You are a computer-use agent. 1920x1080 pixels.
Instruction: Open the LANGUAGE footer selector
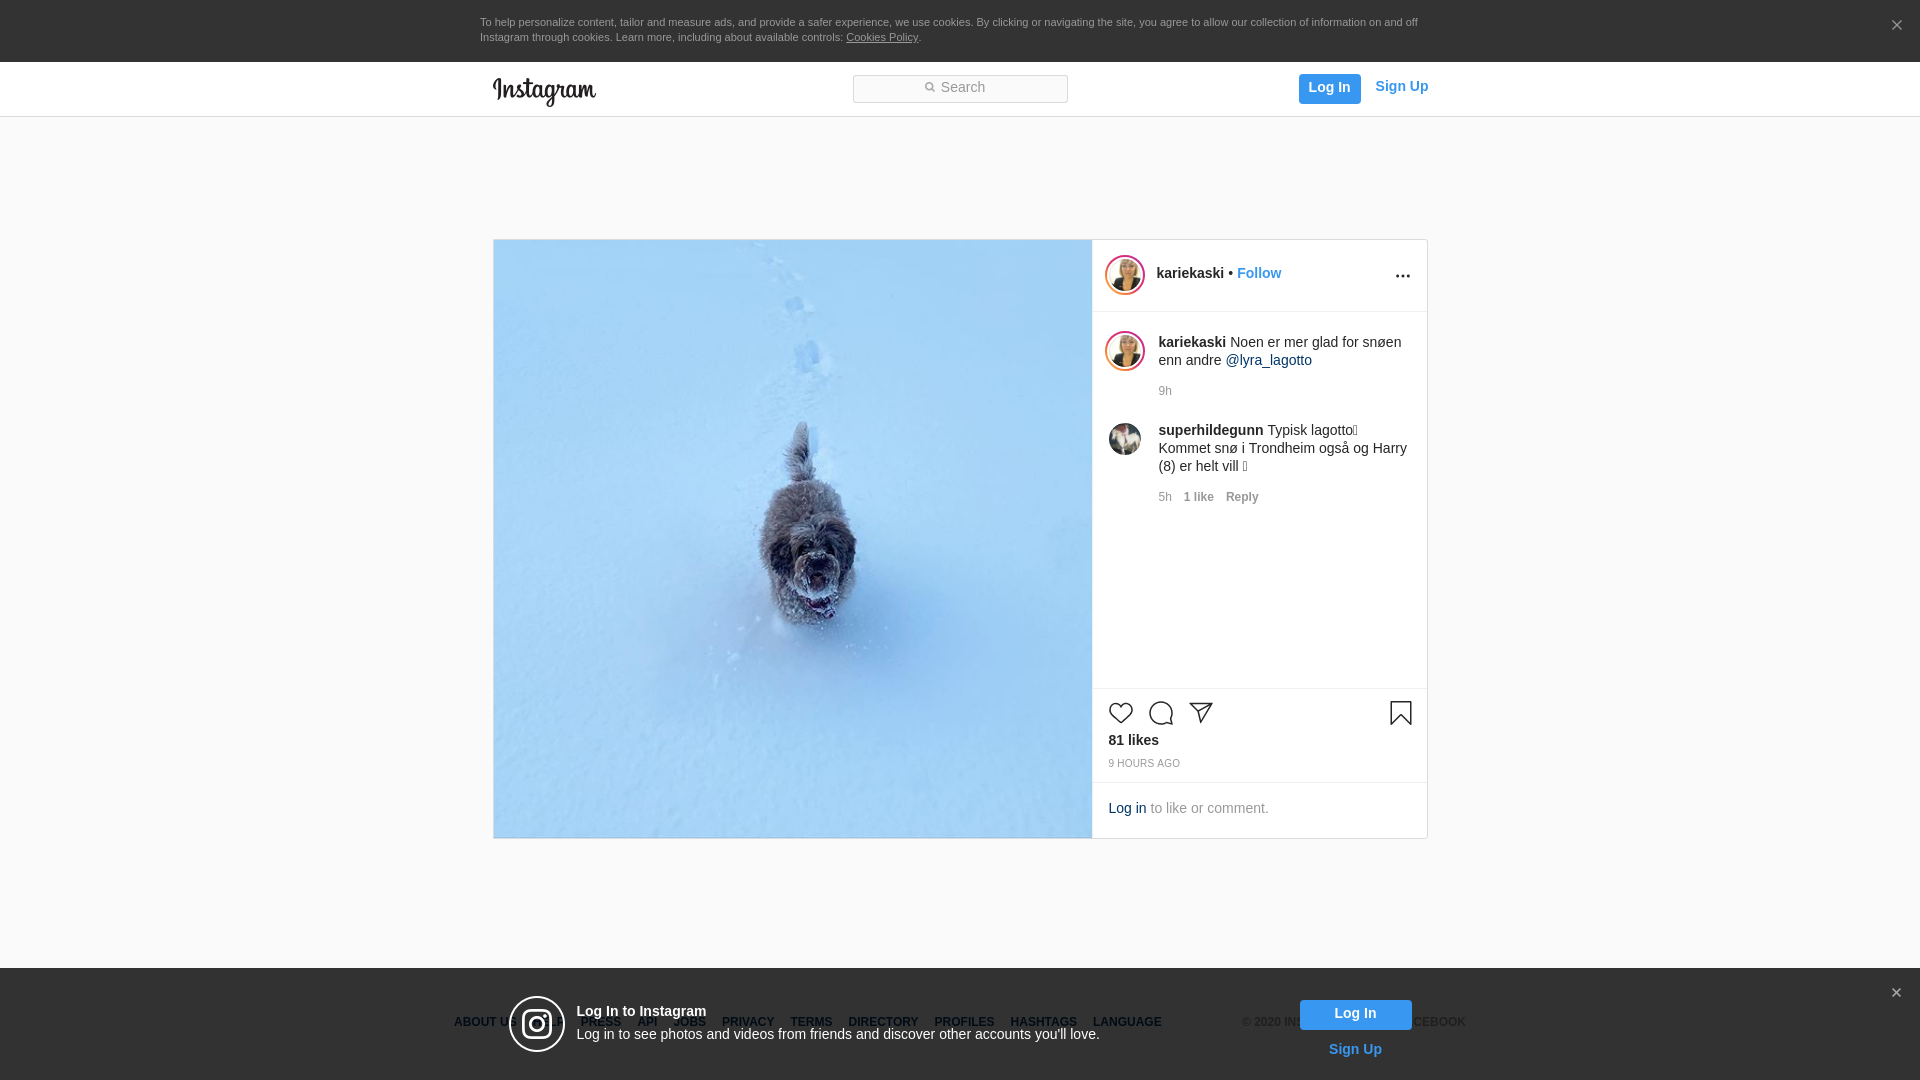point(1126,1022)
